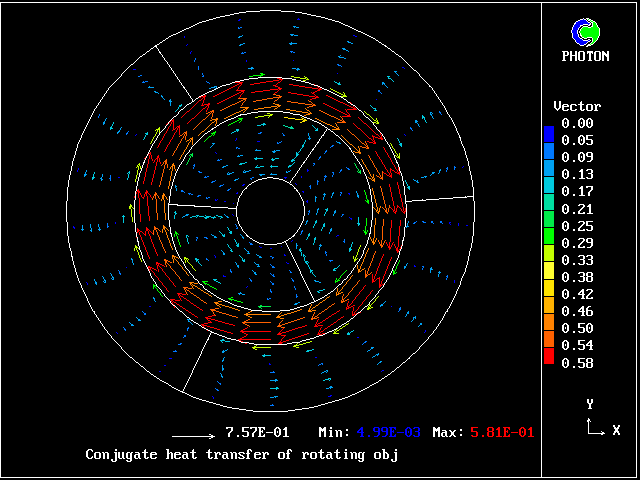Click the X axis label
The width and height of the screenshot is (640, 480).
616,431
